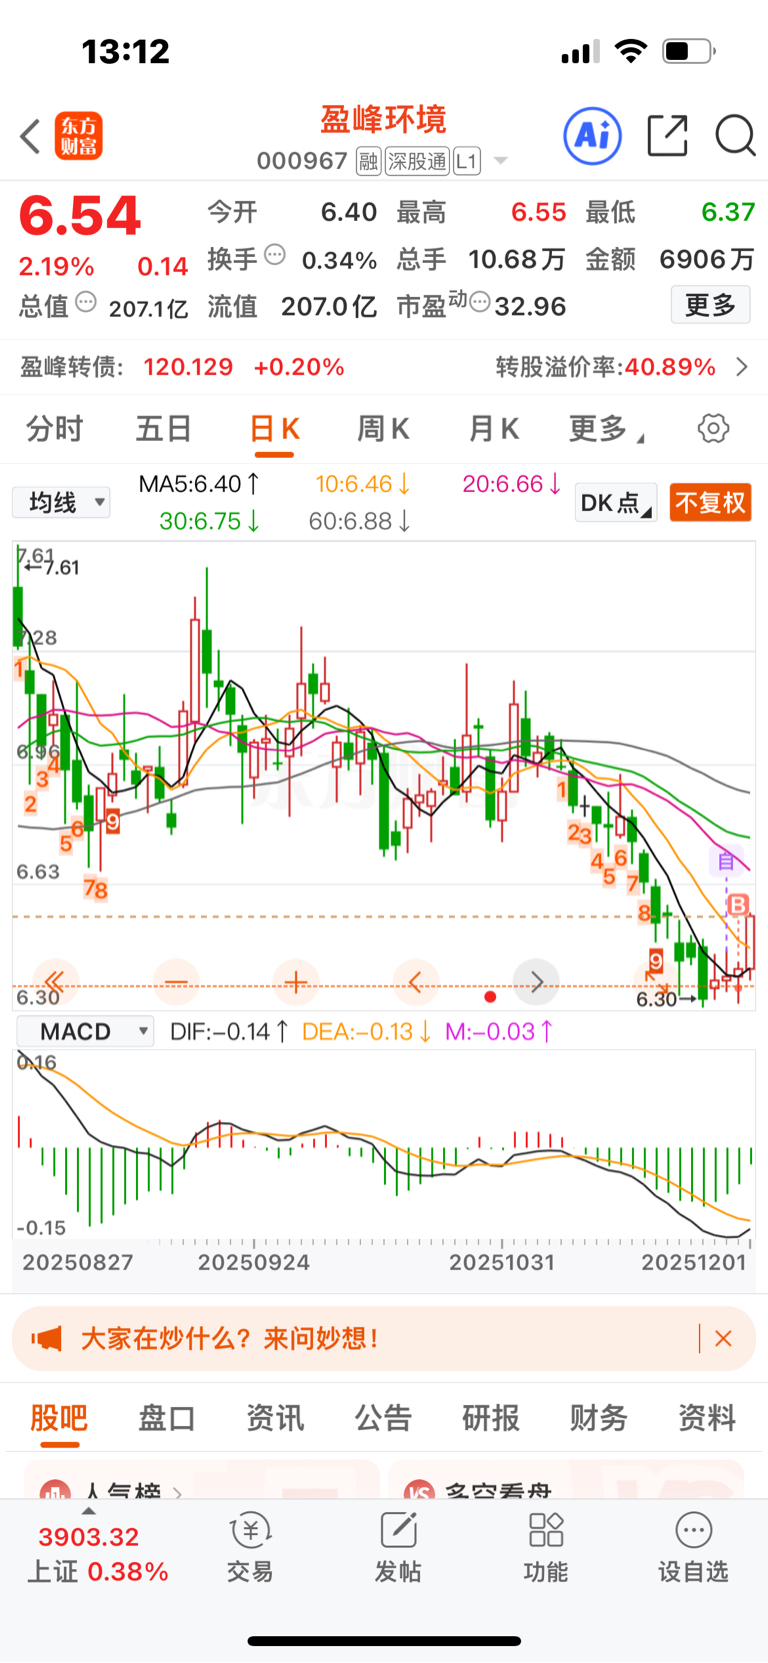The width and height of the screenshot is (768, 1663).
Task: Open the DK点 dropdown
Action: tap(616, 502)
